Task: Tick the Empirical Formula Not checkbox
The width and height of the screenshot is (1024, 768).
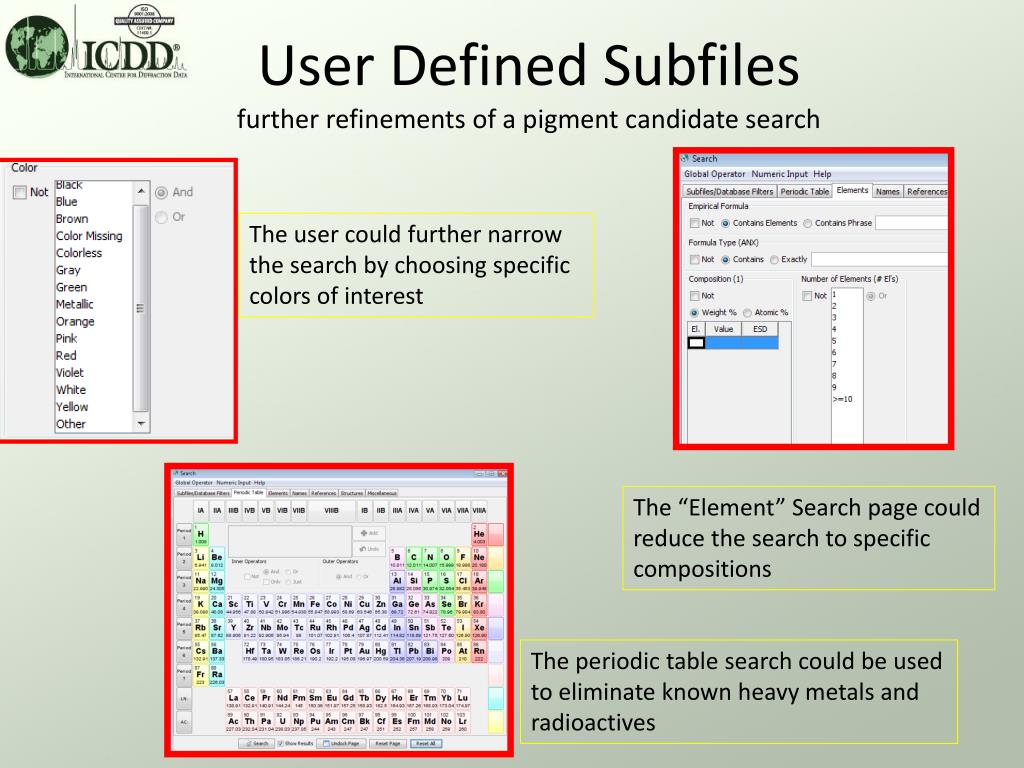Action: [695, 223]
